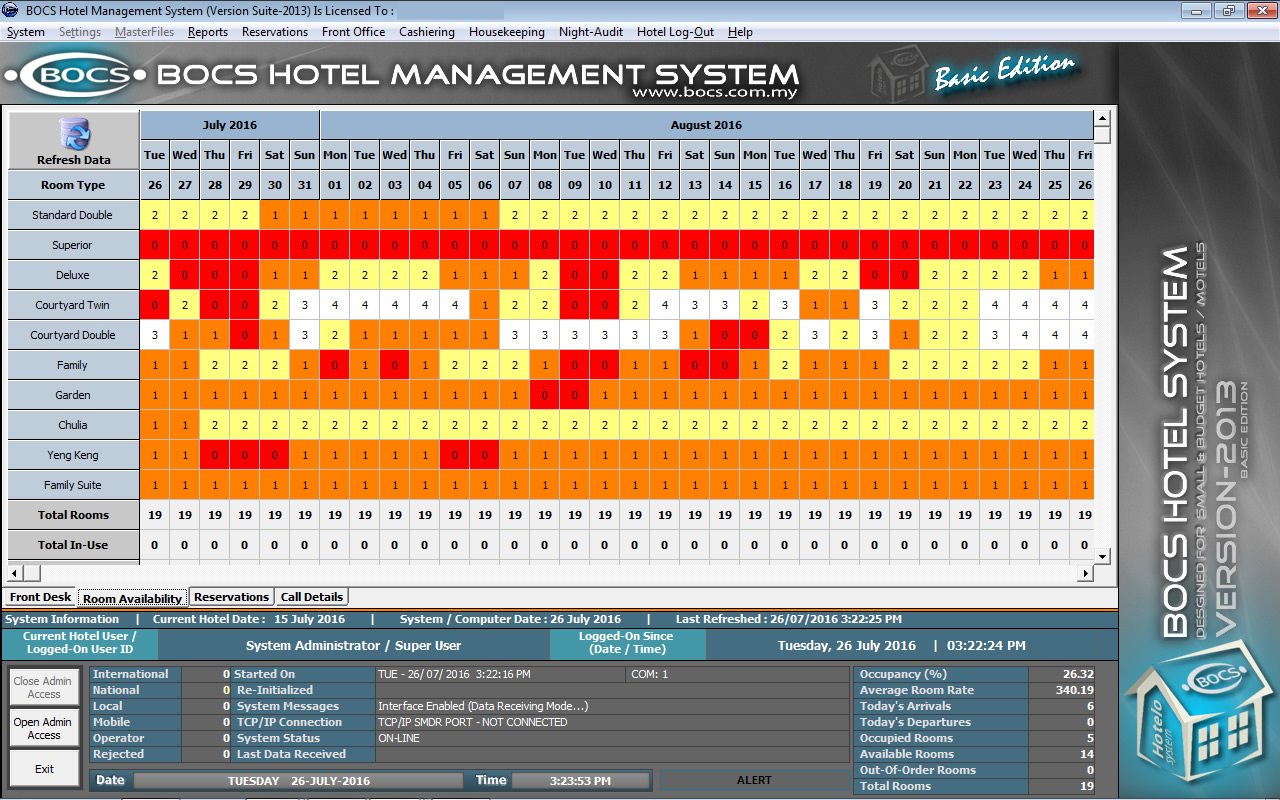Viewport: 1280px width, 800px height.
Task: Select the Yeng Keng row header
Action: [72, 455]
